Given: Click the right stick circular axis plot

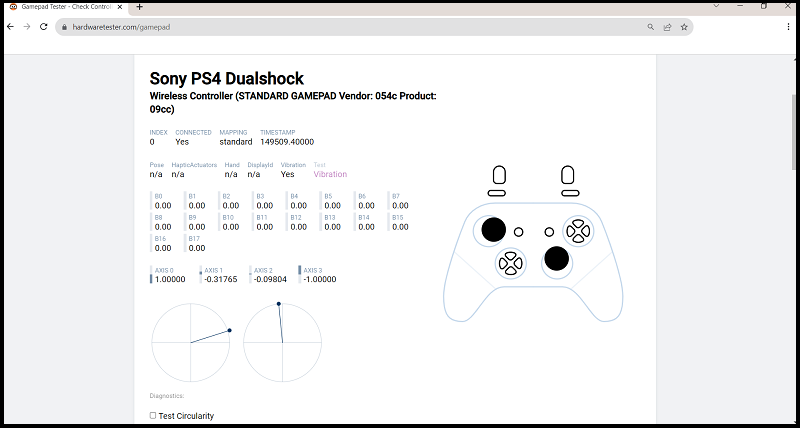Looking at the screenshot, I should [282, 342].
